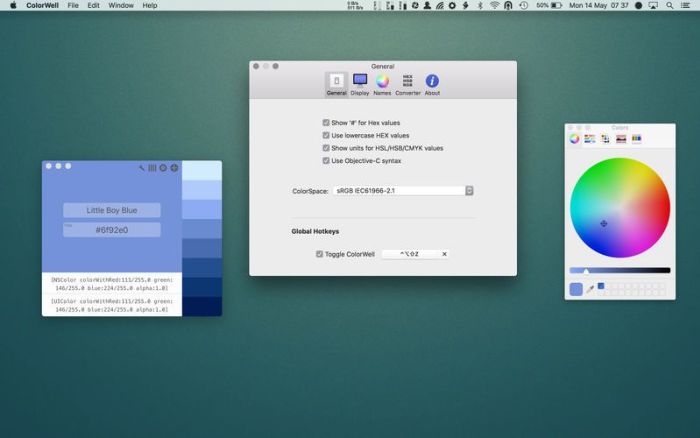Open the About pane
Viewport: 700px width, 438px height.
[x=432, y=84]
